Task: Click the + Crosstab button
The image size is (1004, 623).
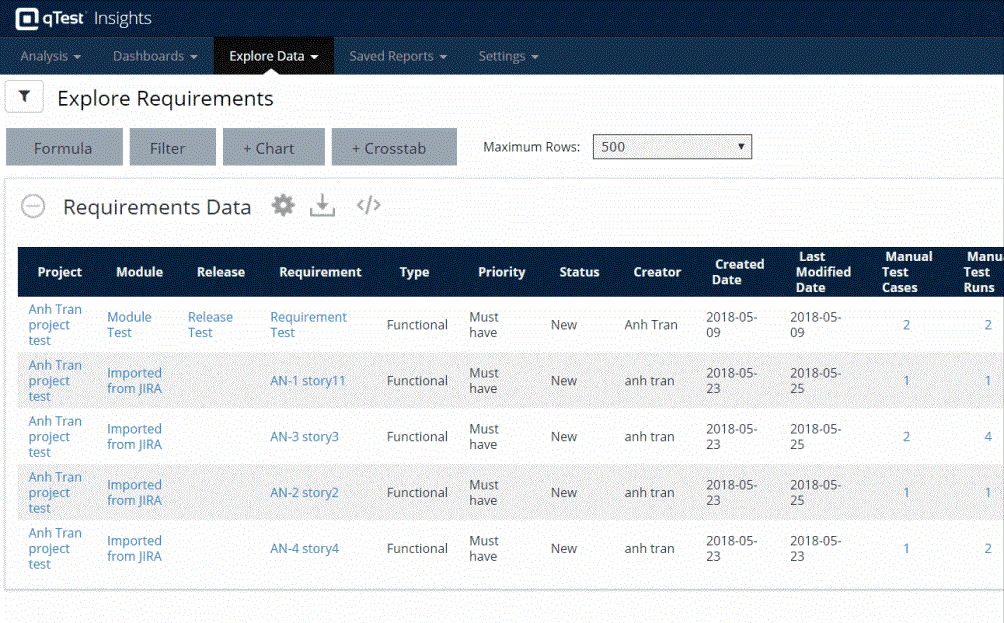Action: 393,146
